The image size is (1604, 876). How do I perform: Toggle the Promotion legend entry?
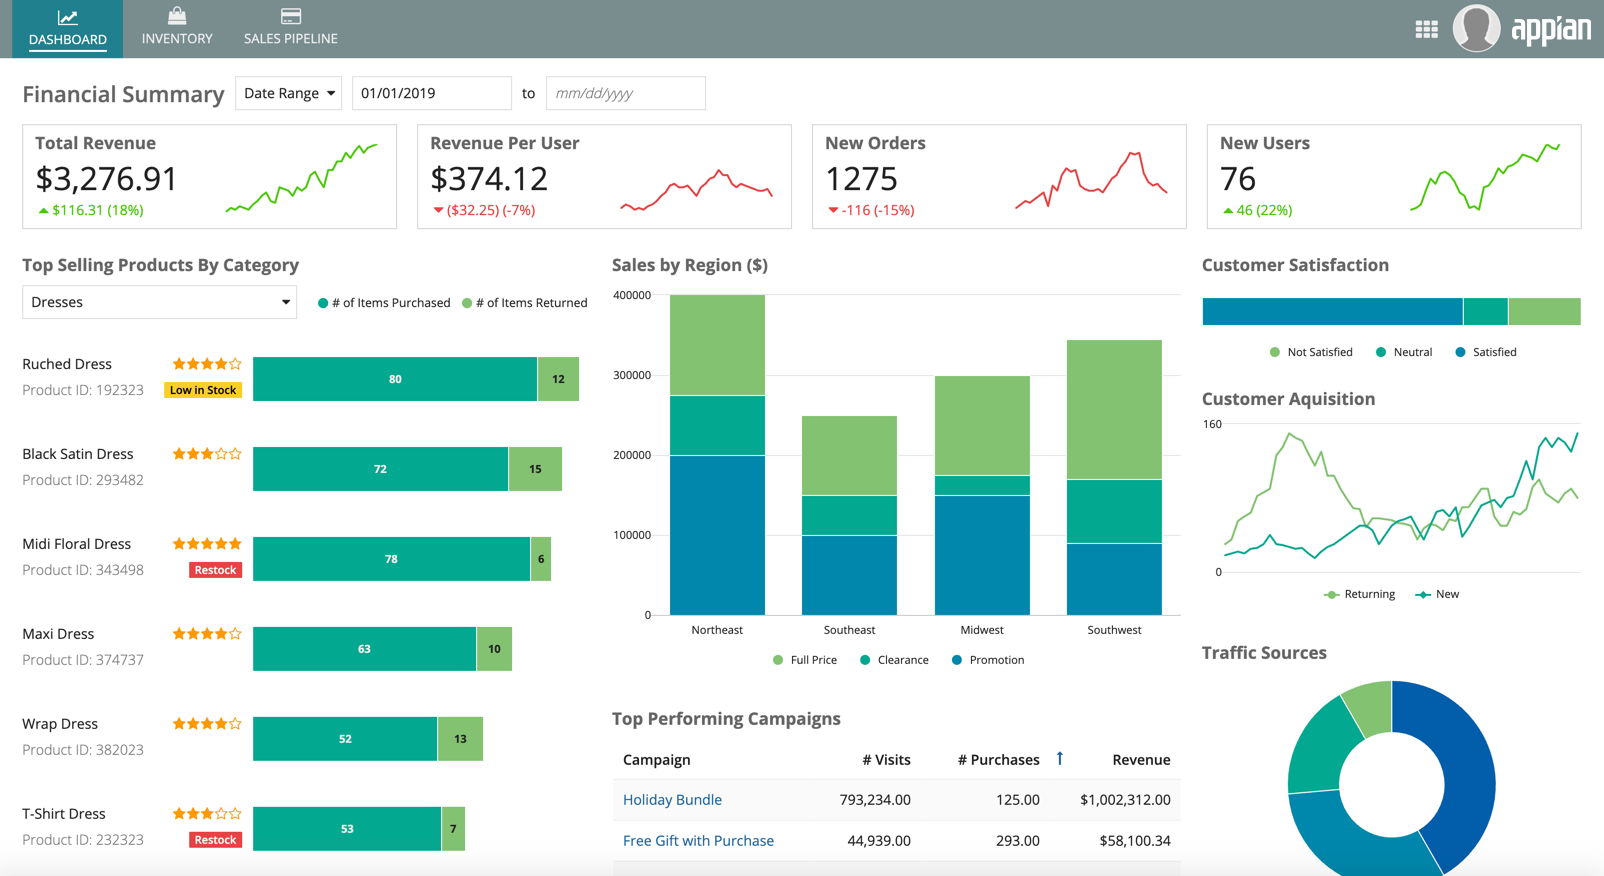click(988, 660)
